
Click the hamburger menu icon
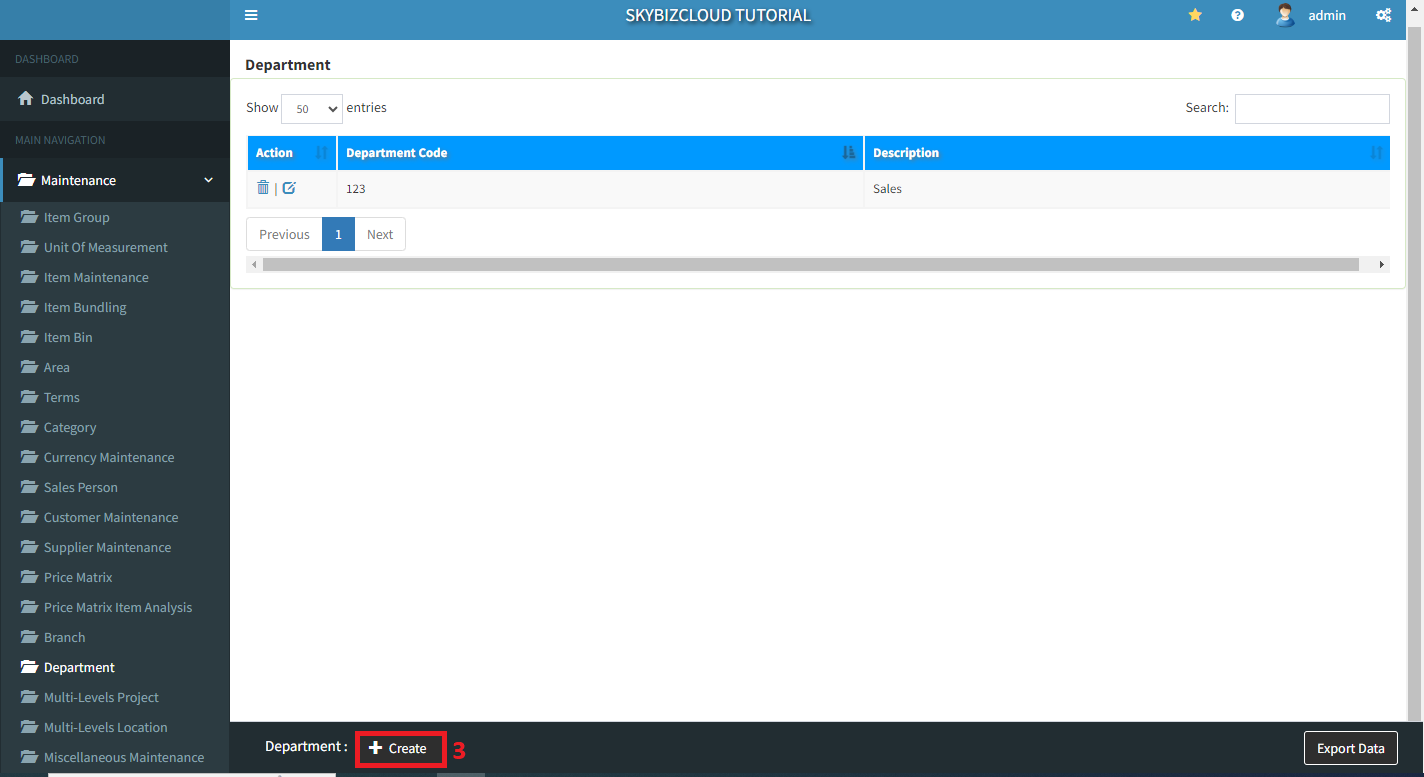[x=251, y=15]
